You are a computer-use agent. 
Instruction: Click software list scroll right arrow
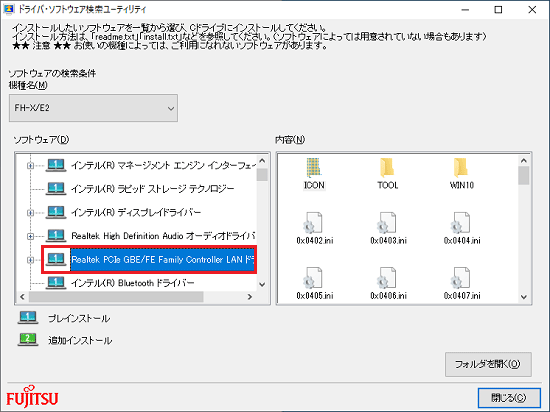click(x=250, y=297)
